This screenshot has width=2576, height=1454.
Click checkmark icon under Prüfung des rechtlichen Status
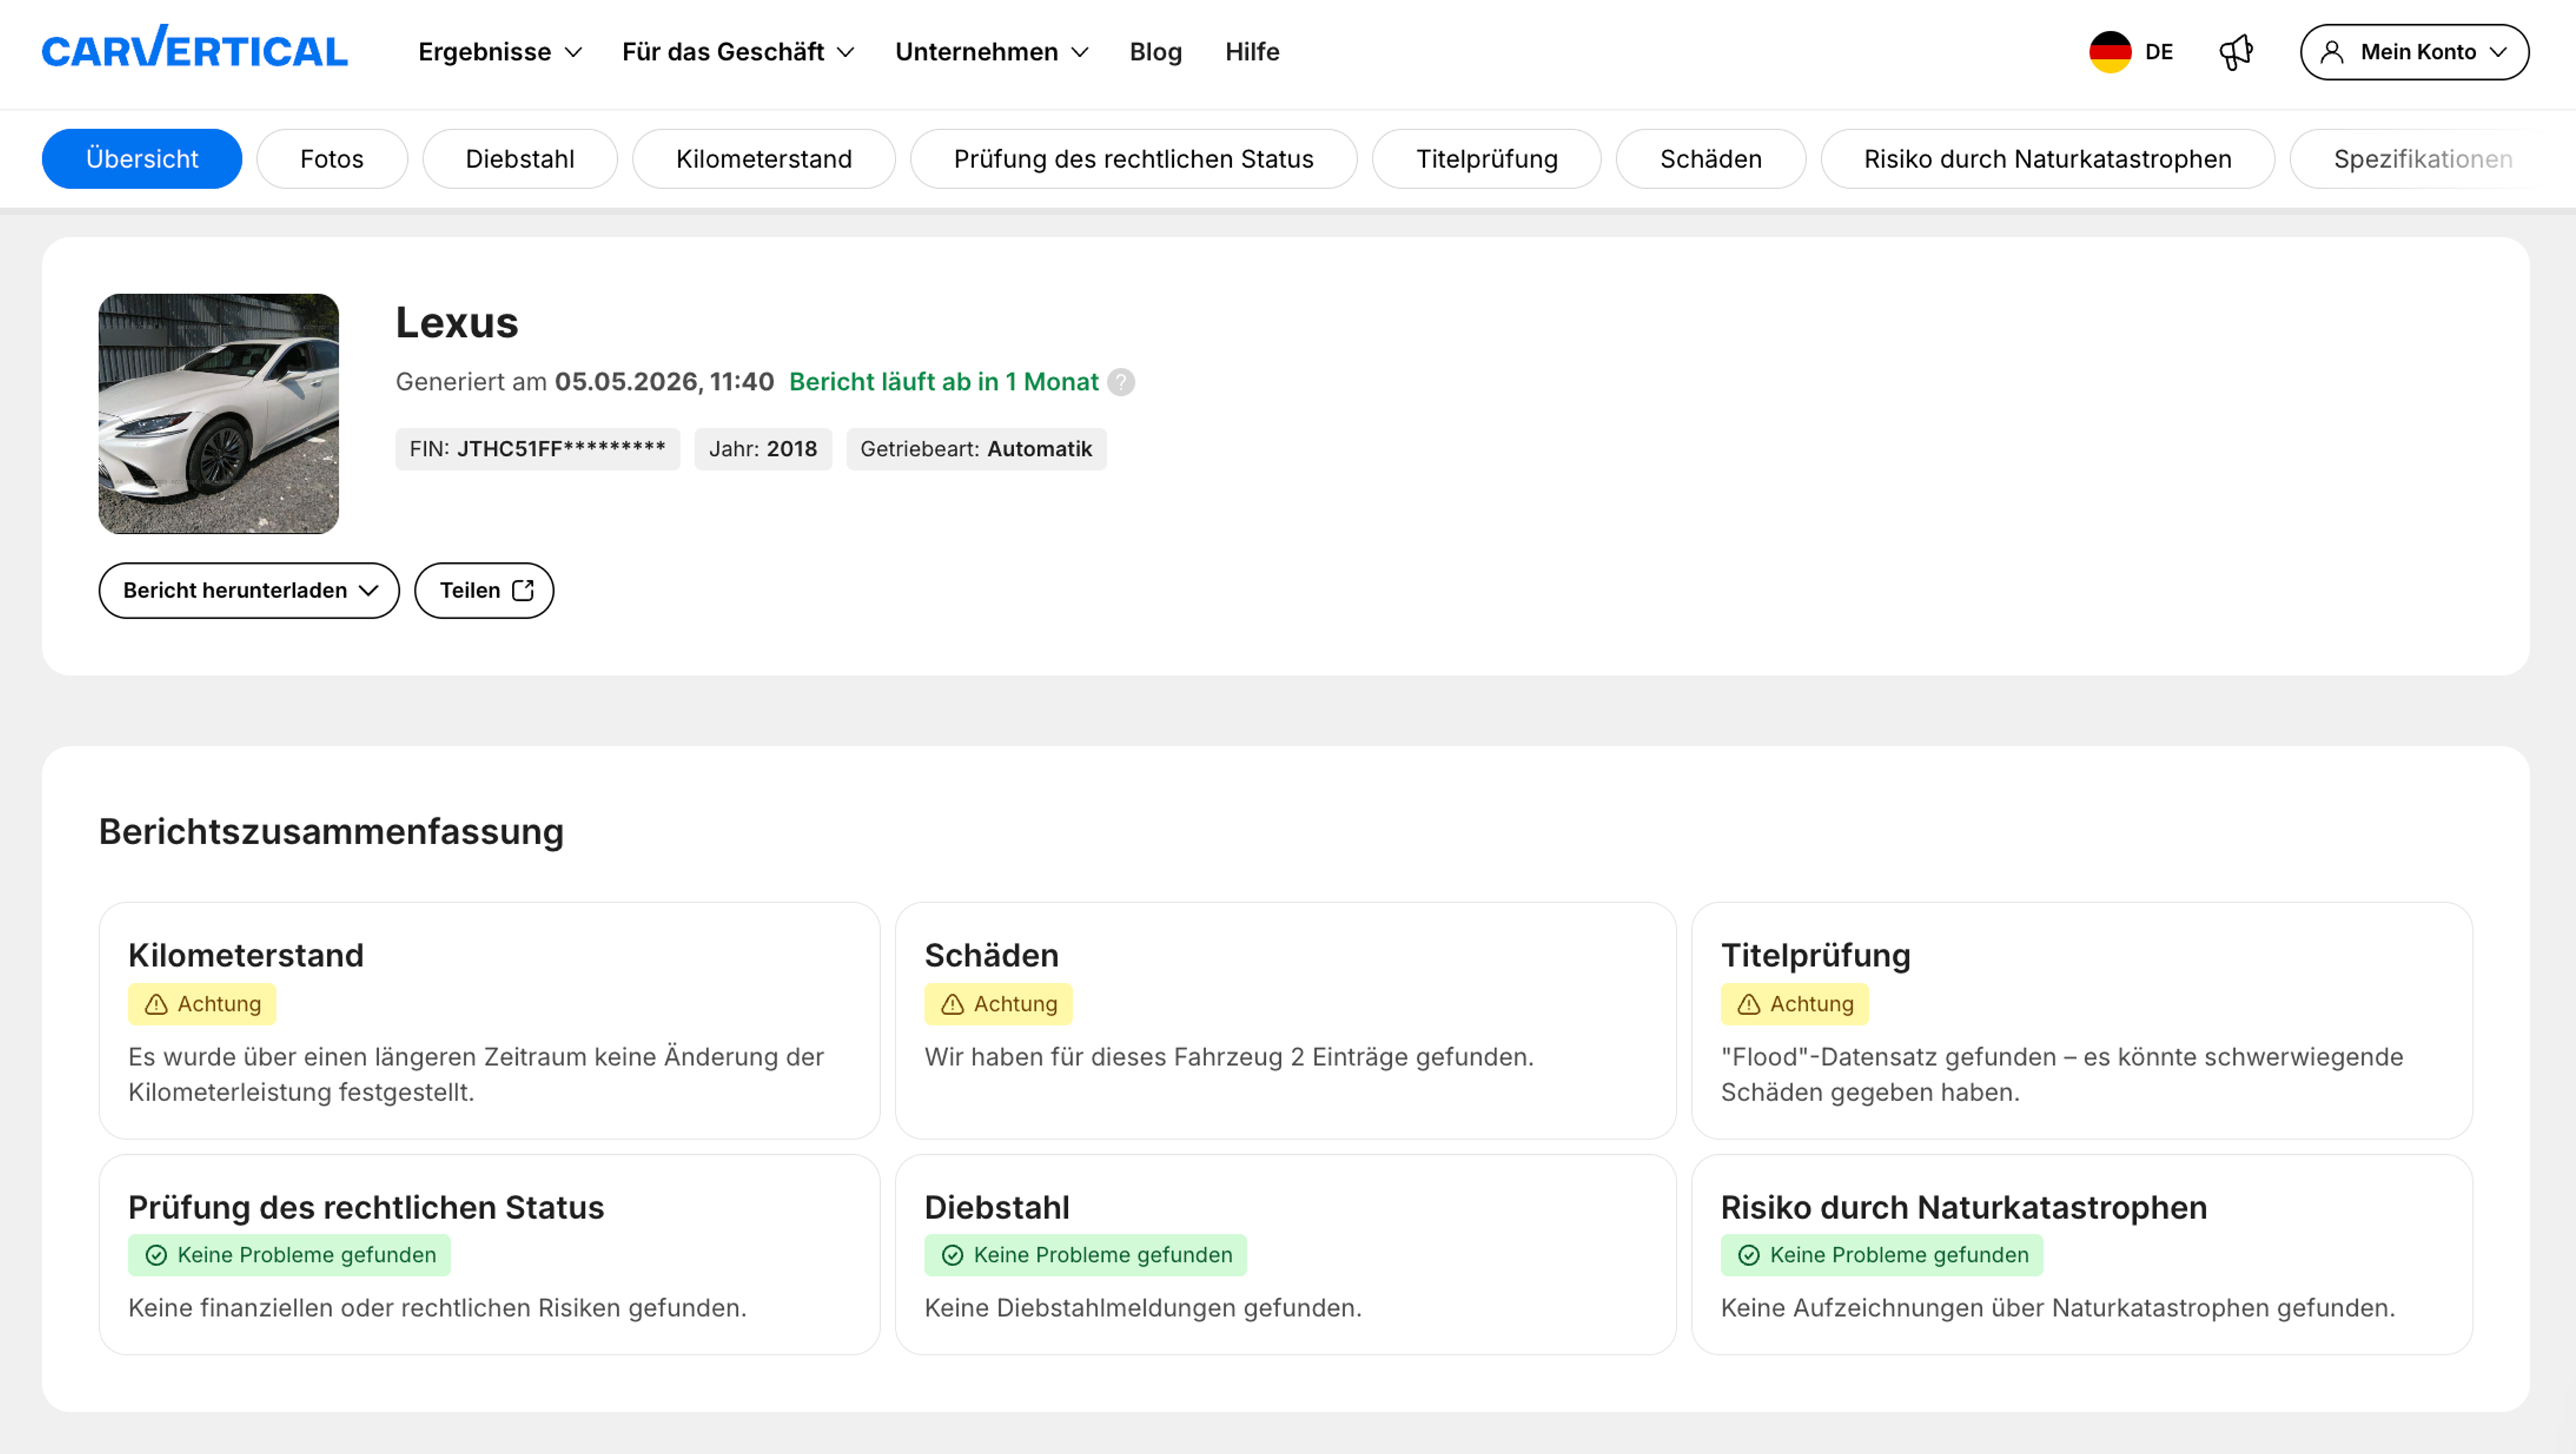[x=156, y=1254]
